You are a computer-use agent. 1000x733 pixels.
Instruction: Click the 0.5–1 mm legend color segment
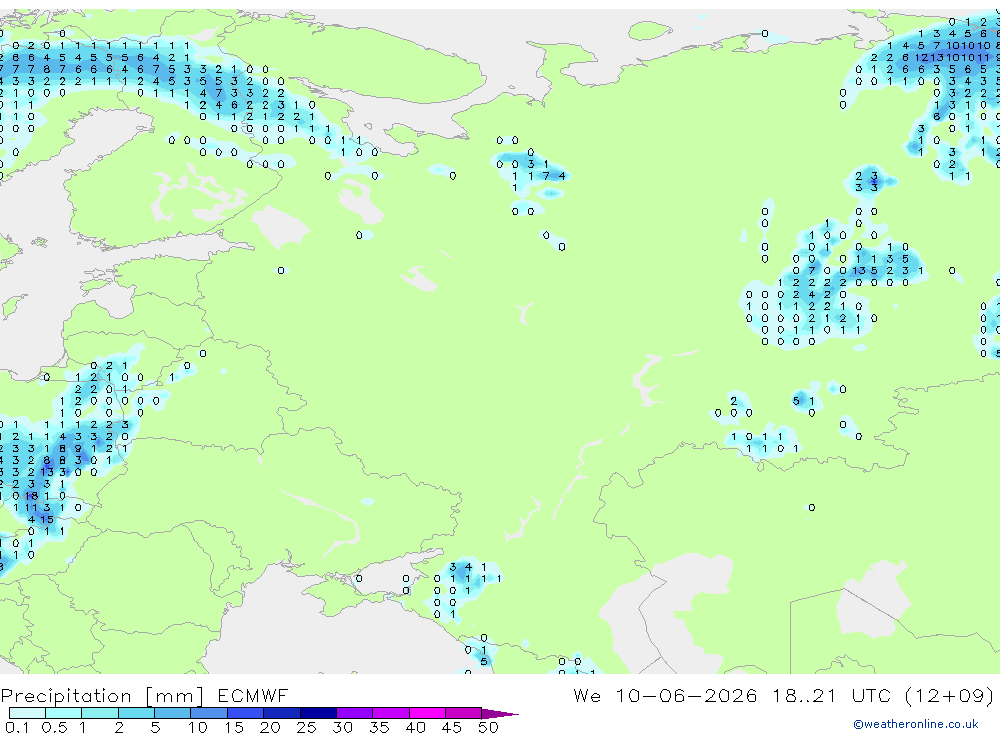(64, 713)
